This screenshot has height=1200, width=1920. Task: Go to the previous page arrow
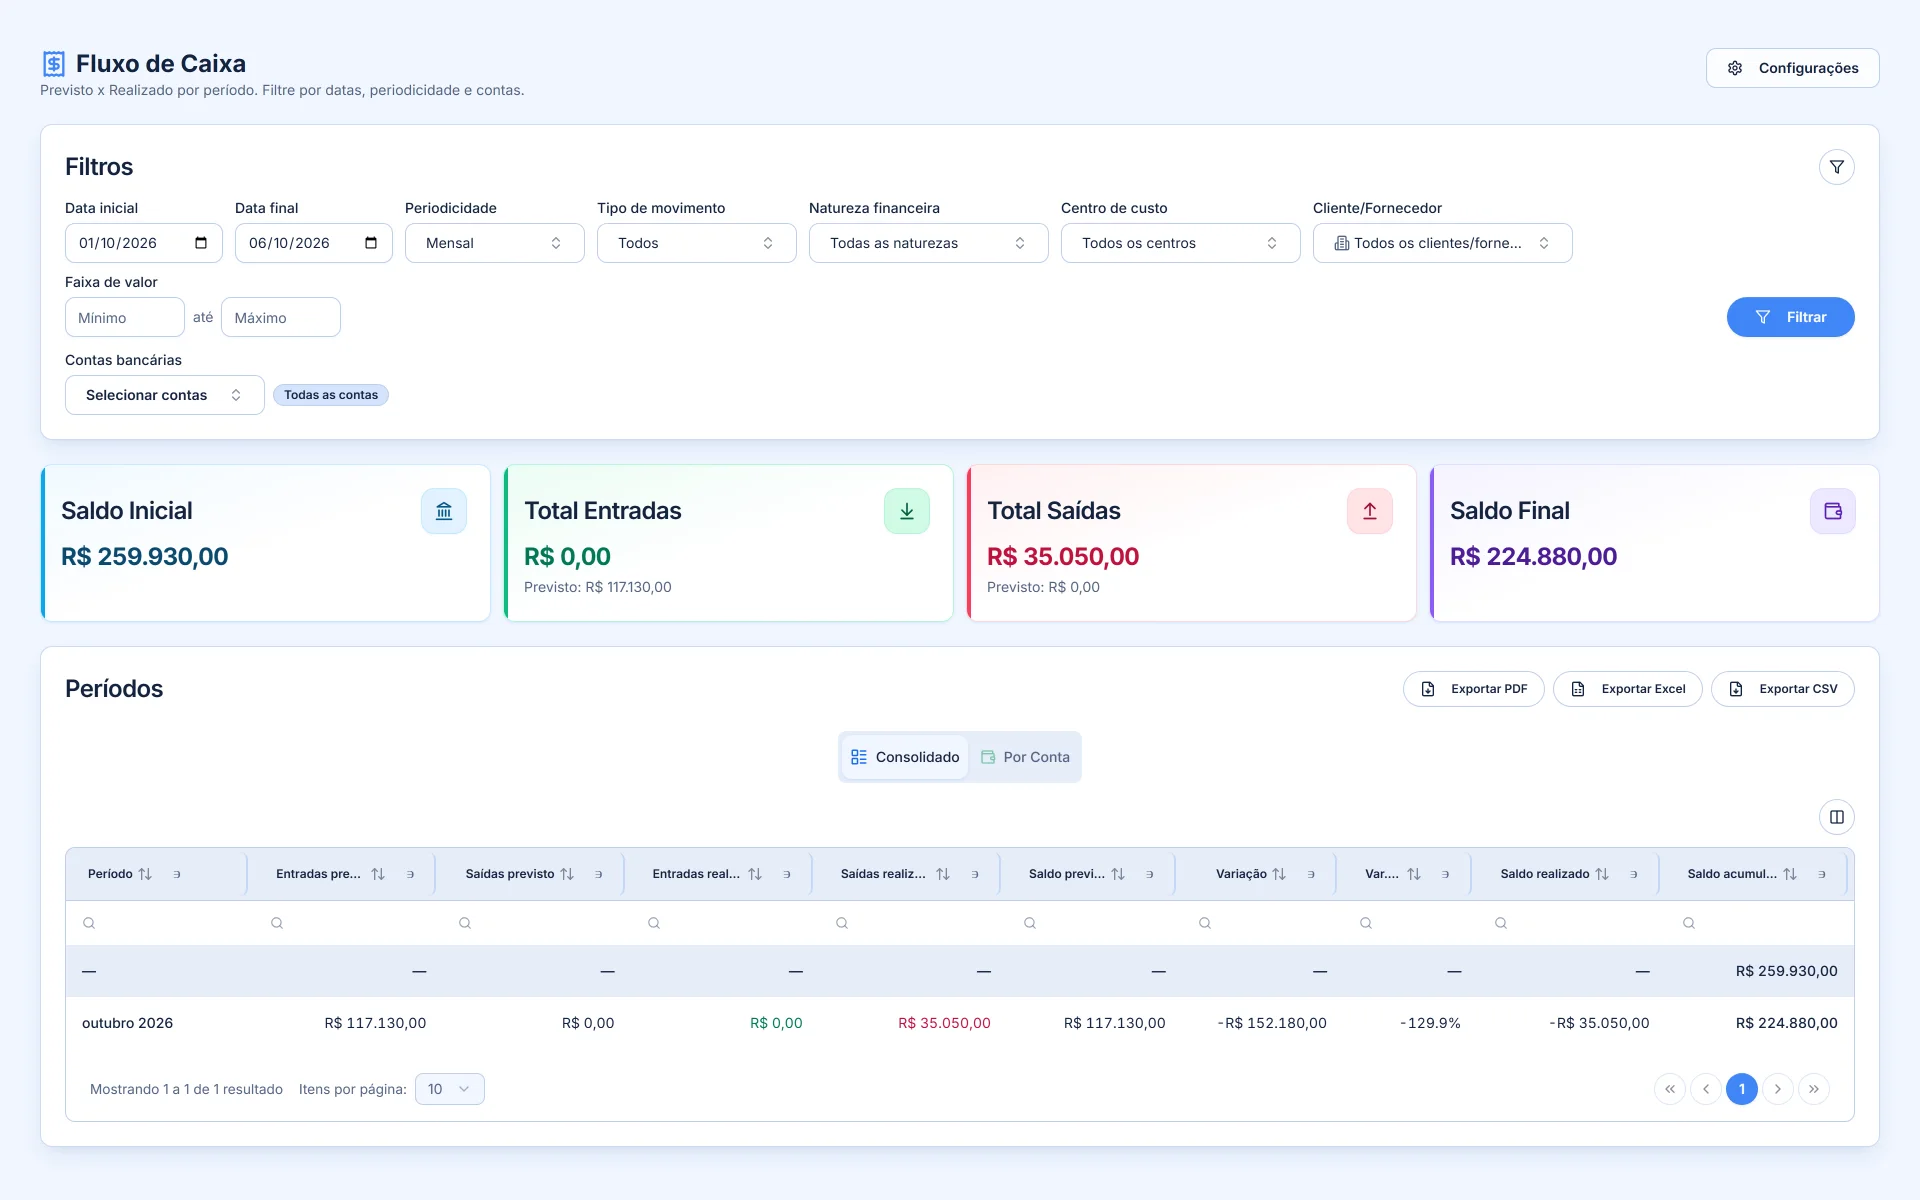1705,1089
